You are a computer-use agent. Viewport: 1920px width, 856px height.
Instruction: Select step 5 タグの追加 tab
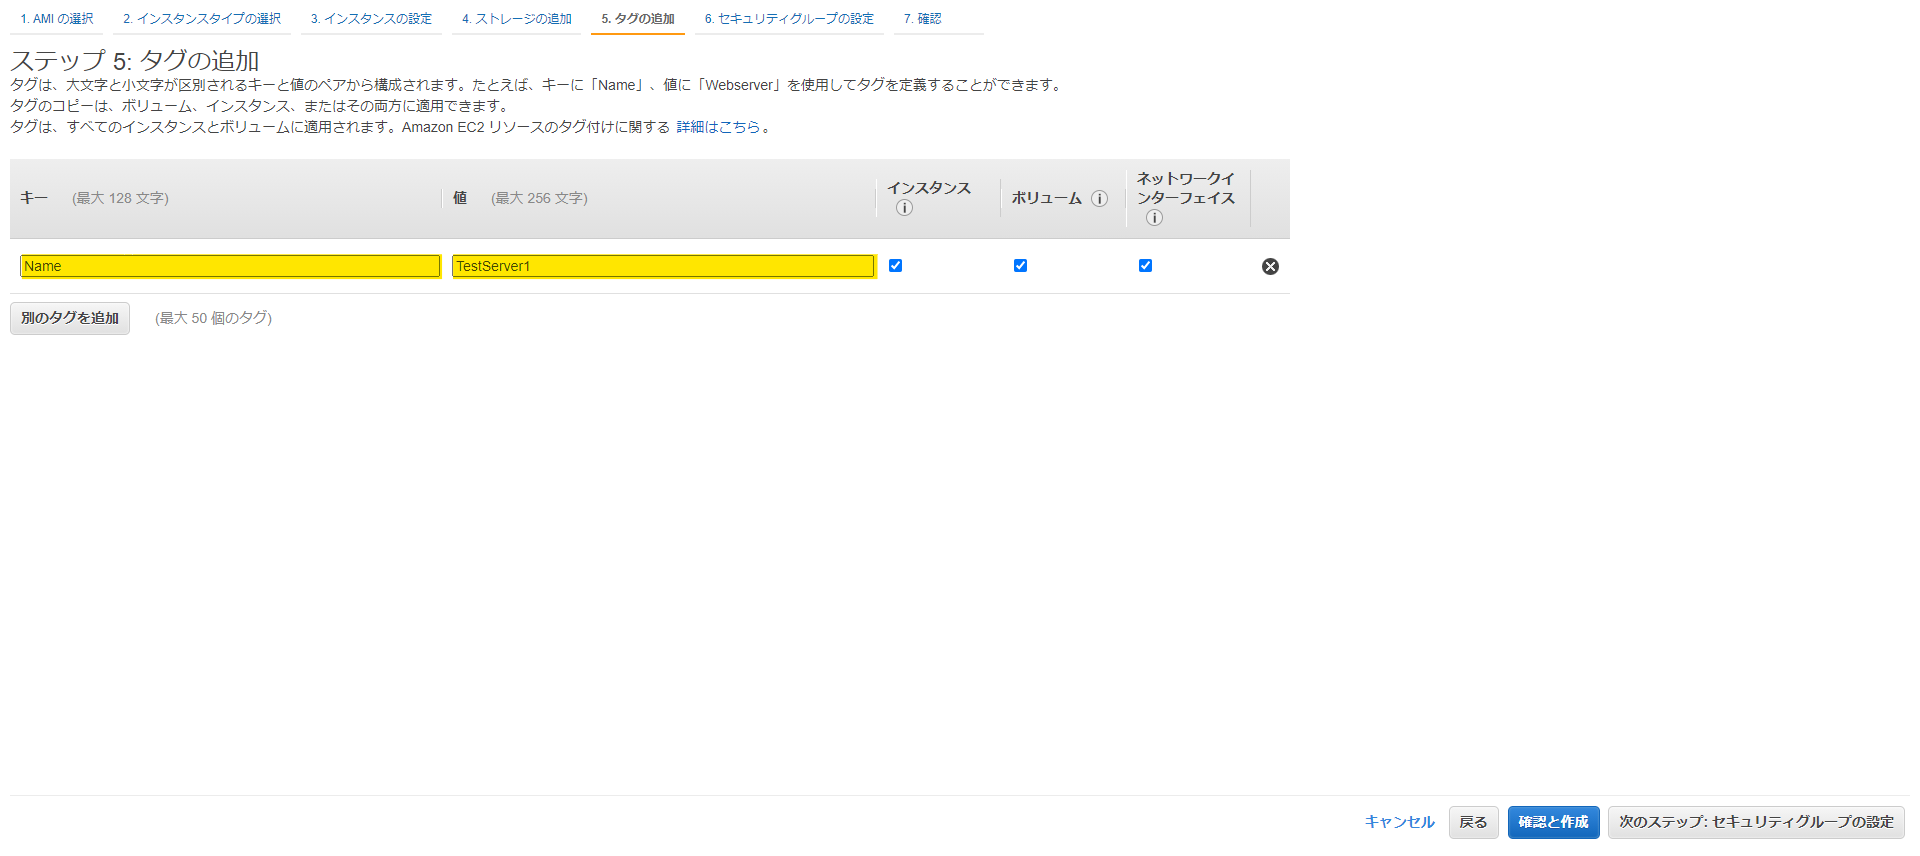638,19
